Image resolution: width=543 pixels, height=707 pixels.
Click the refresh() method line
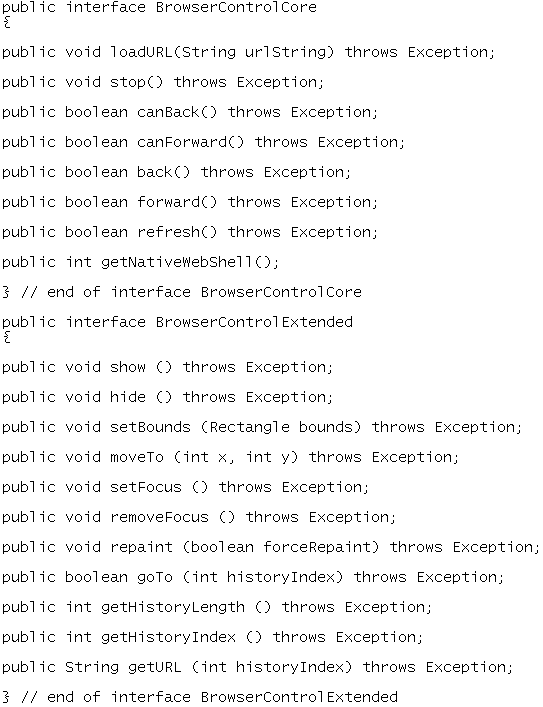[x=190, y=232]
